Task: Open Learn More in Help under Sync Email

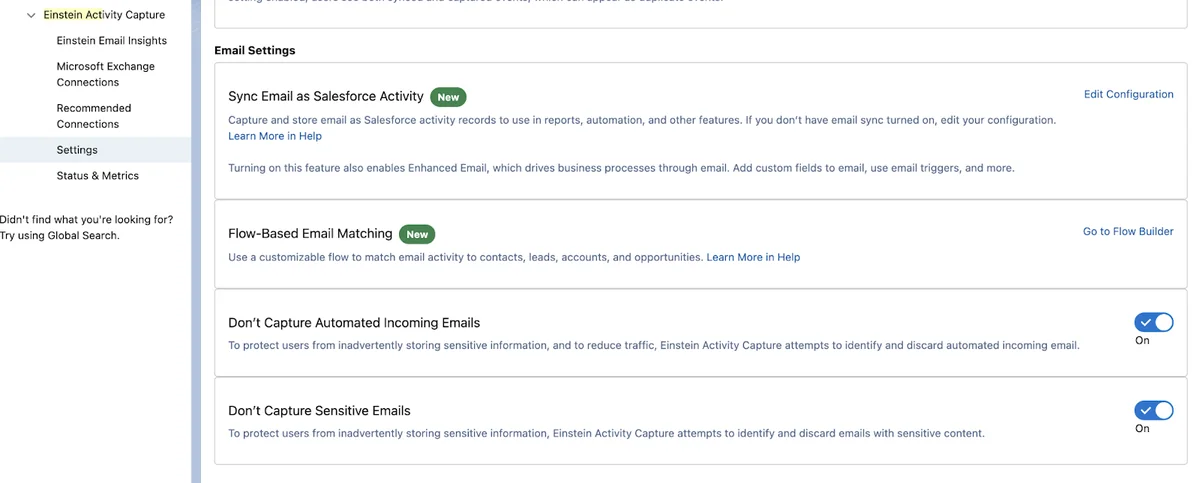Action: (275, 136)
